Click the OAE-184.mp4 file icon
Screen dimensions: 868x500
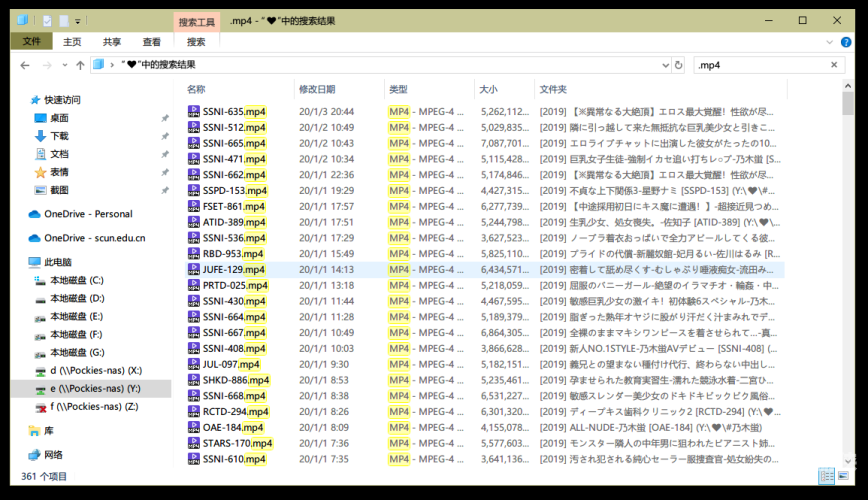tap(194, 427)
